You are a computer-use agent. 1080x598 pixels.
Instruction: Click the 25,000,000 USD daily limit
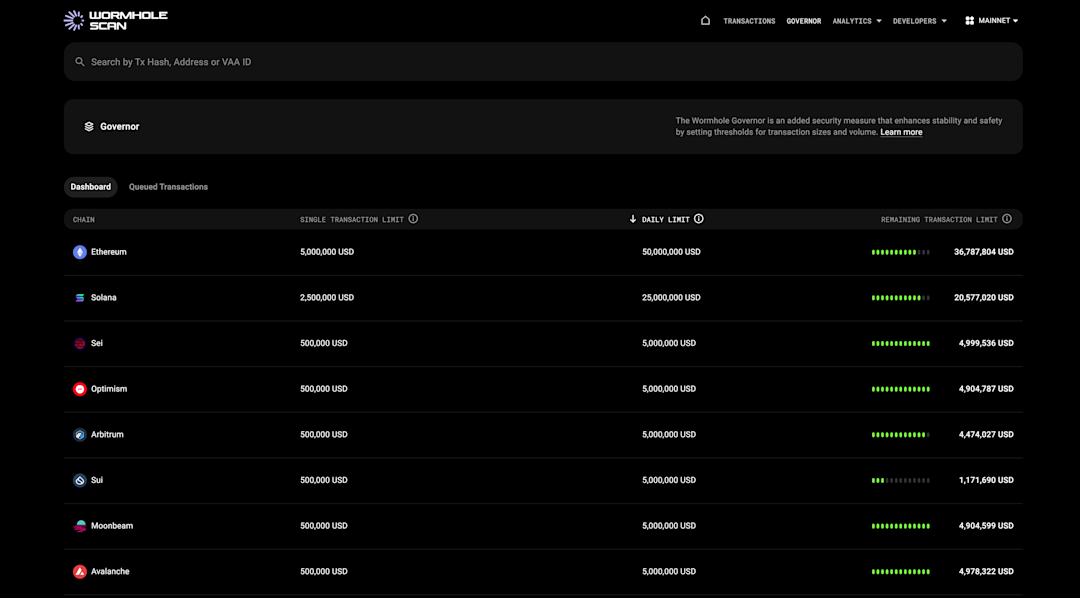(671, 298)
